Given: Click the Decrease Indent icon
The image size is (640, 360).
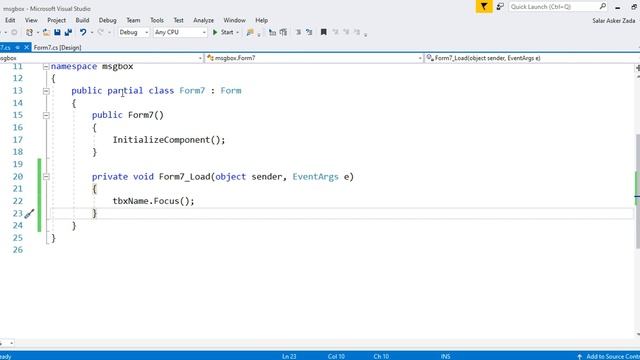Looking at the screenshot, I should (x=272, y=32).
